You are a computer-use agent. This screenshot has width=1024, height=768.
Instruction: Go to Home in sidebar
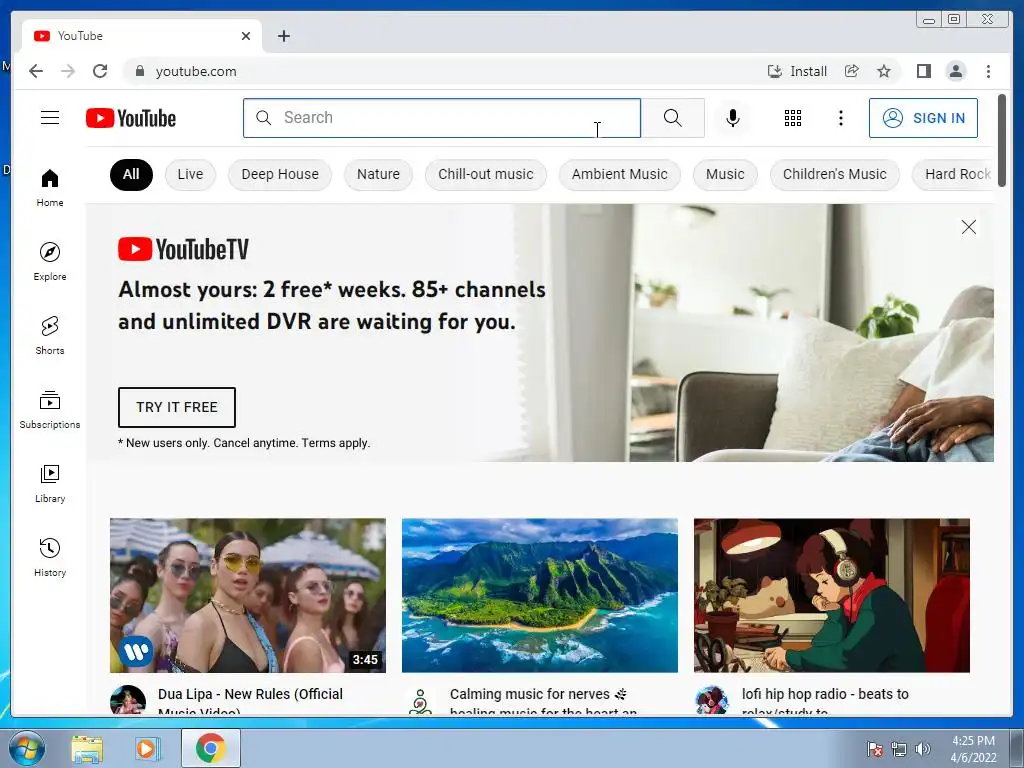[50, 188]
